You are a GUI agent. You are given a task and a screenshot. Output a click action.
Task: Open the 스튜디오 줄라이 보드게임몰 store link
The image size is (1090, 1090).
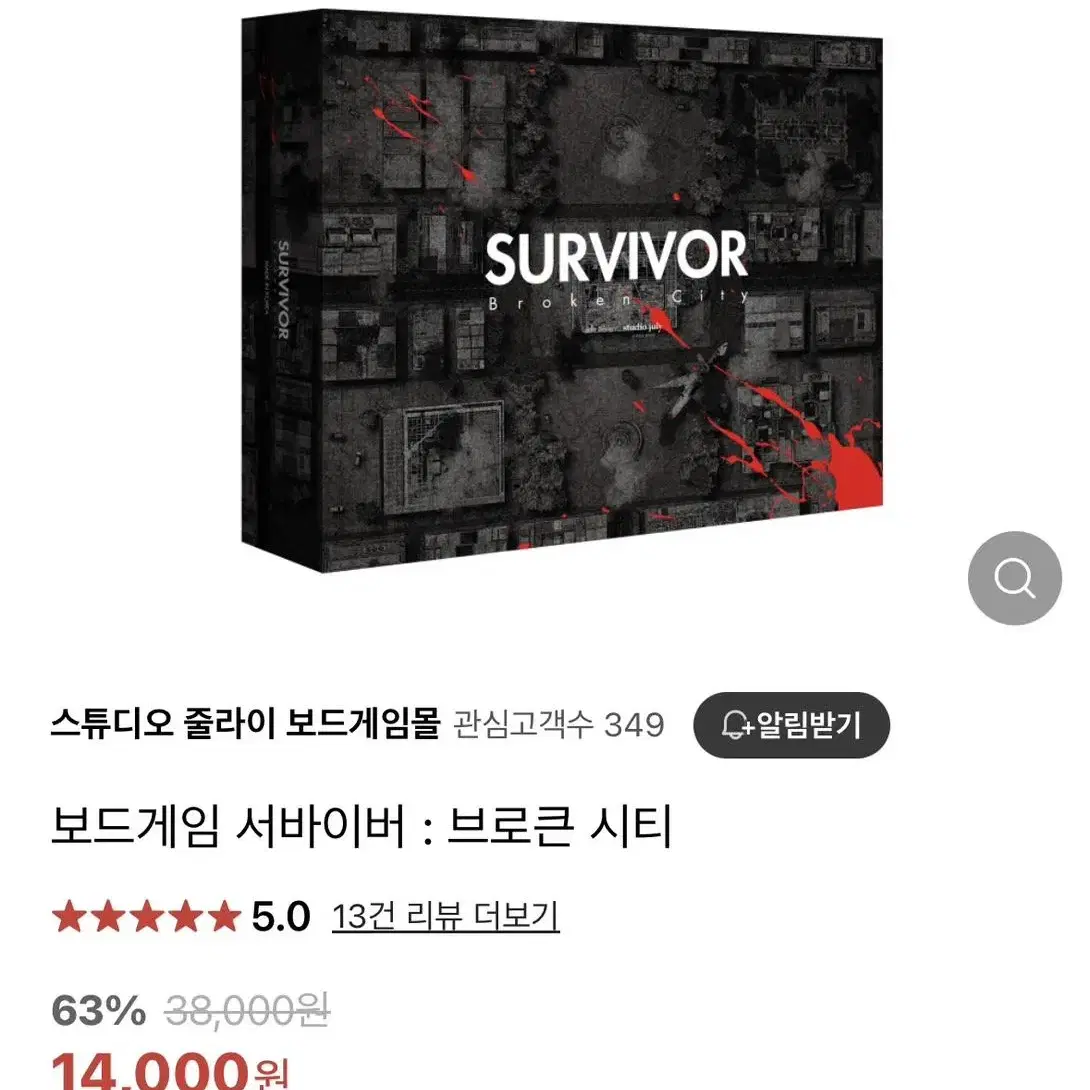[x=245, y=724]
